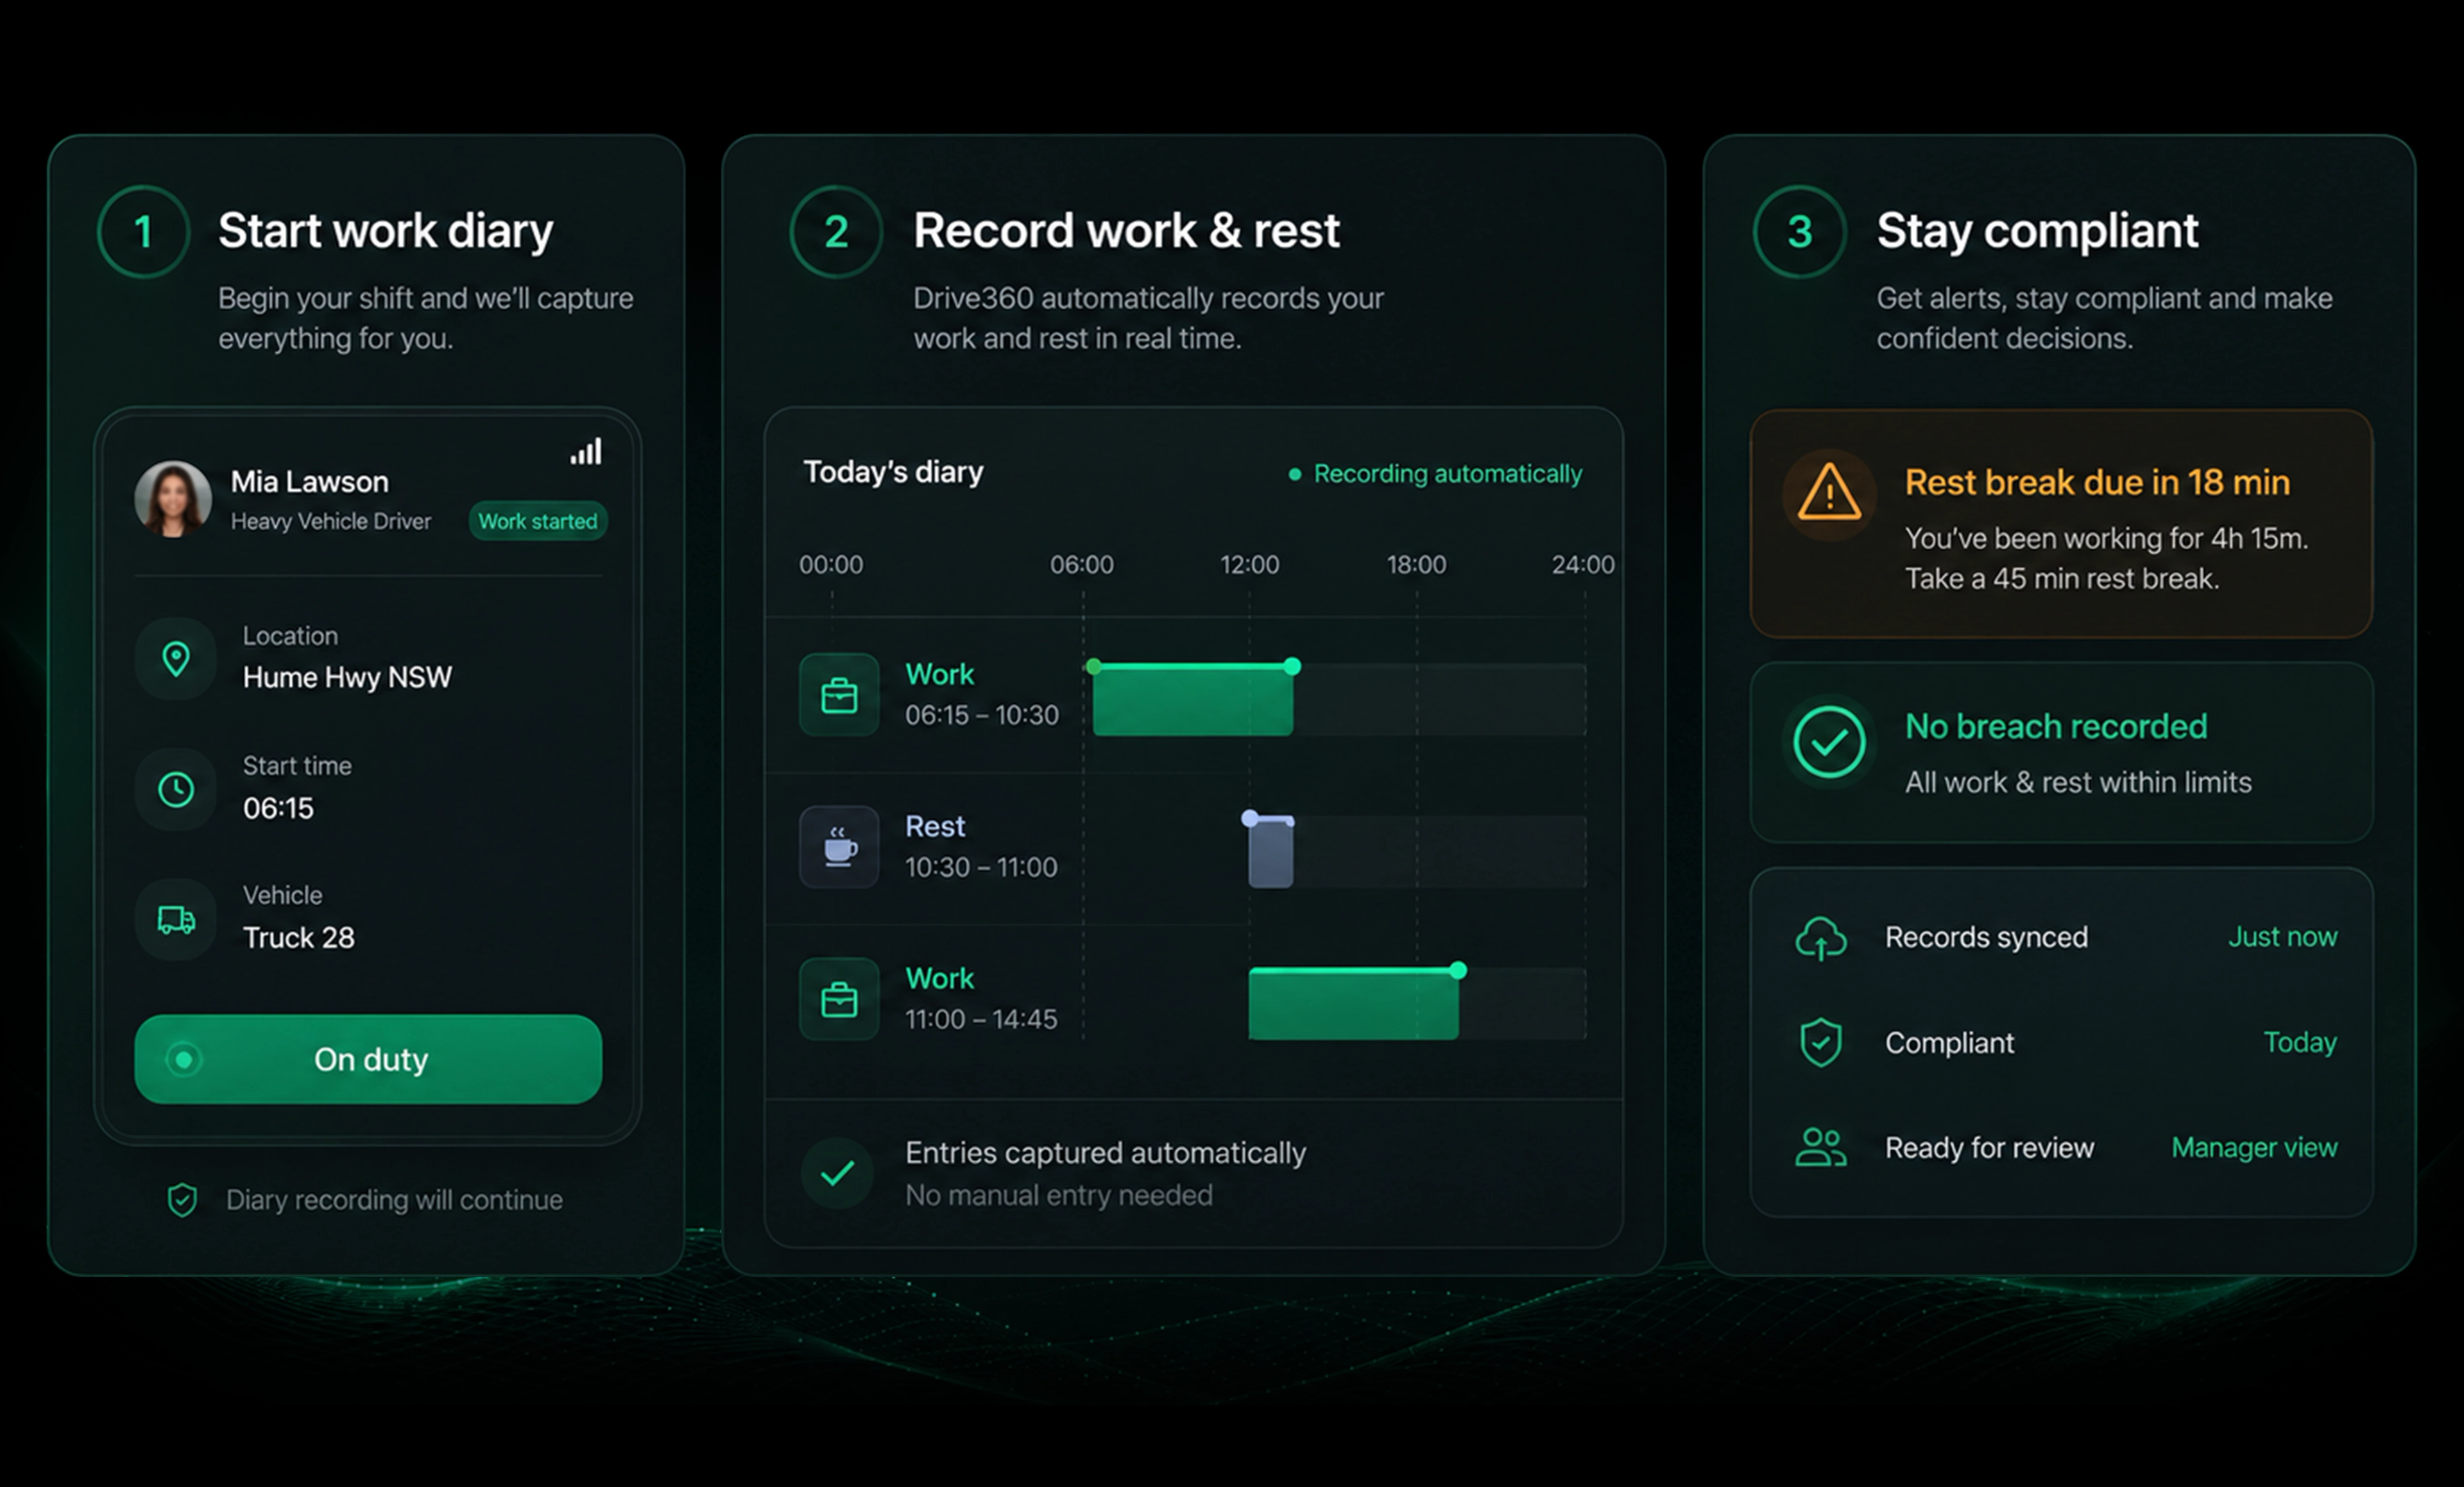Click the signal strength bars icon
2464x1487 pixels.
tap(586, 451)
